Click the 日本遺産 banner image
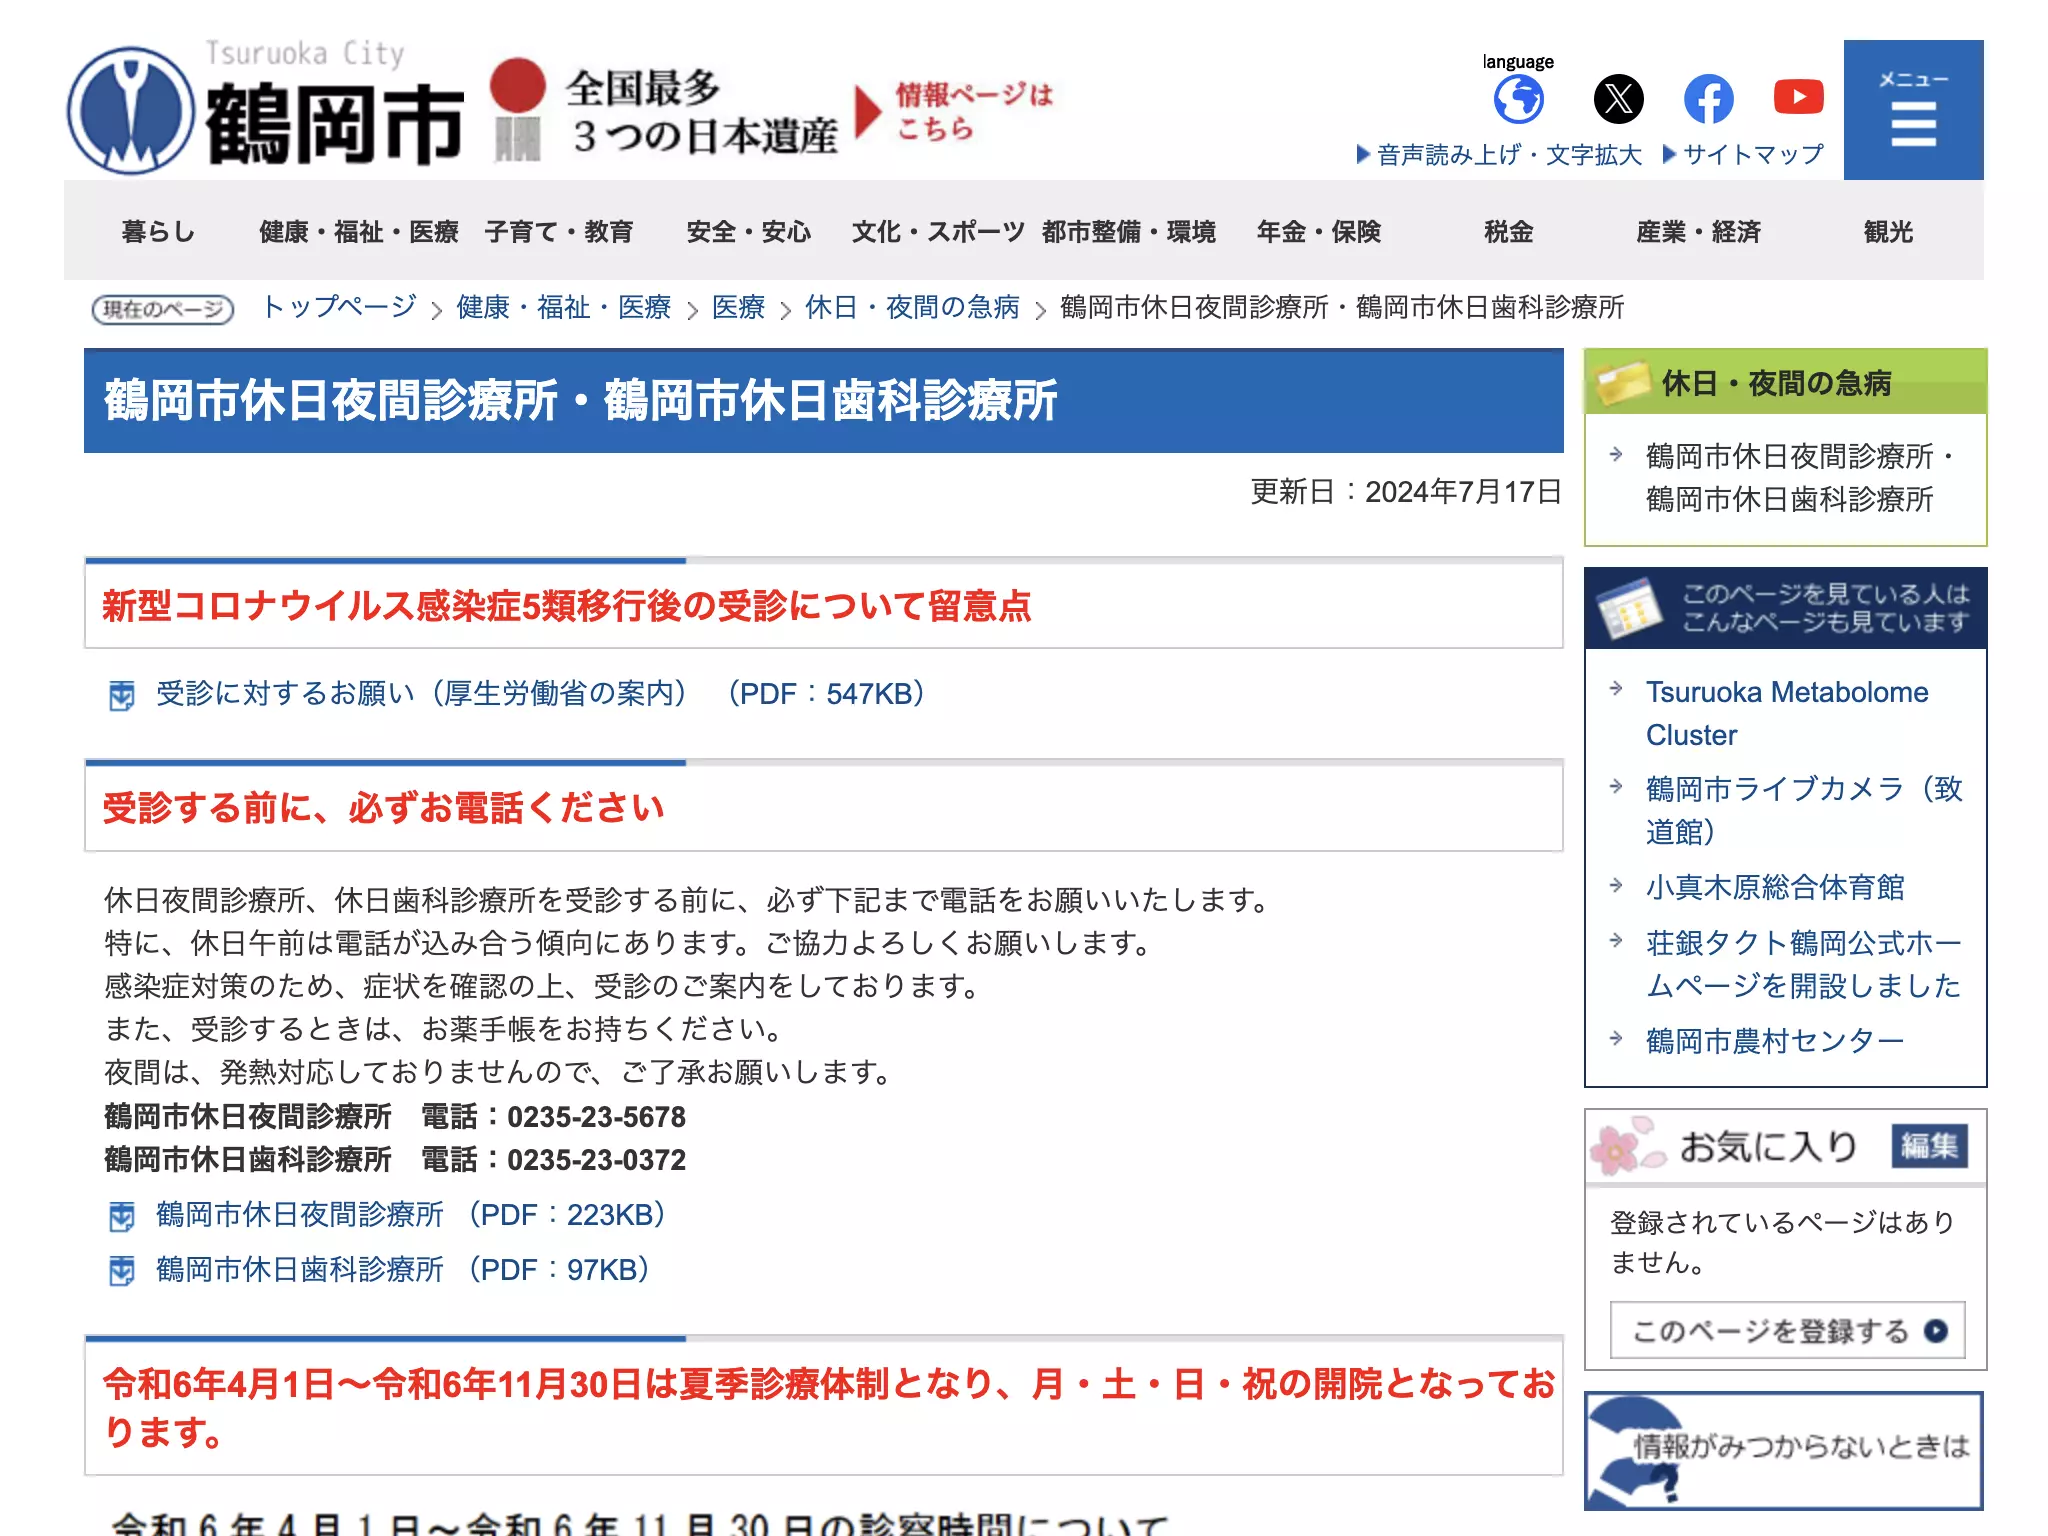 772,110
